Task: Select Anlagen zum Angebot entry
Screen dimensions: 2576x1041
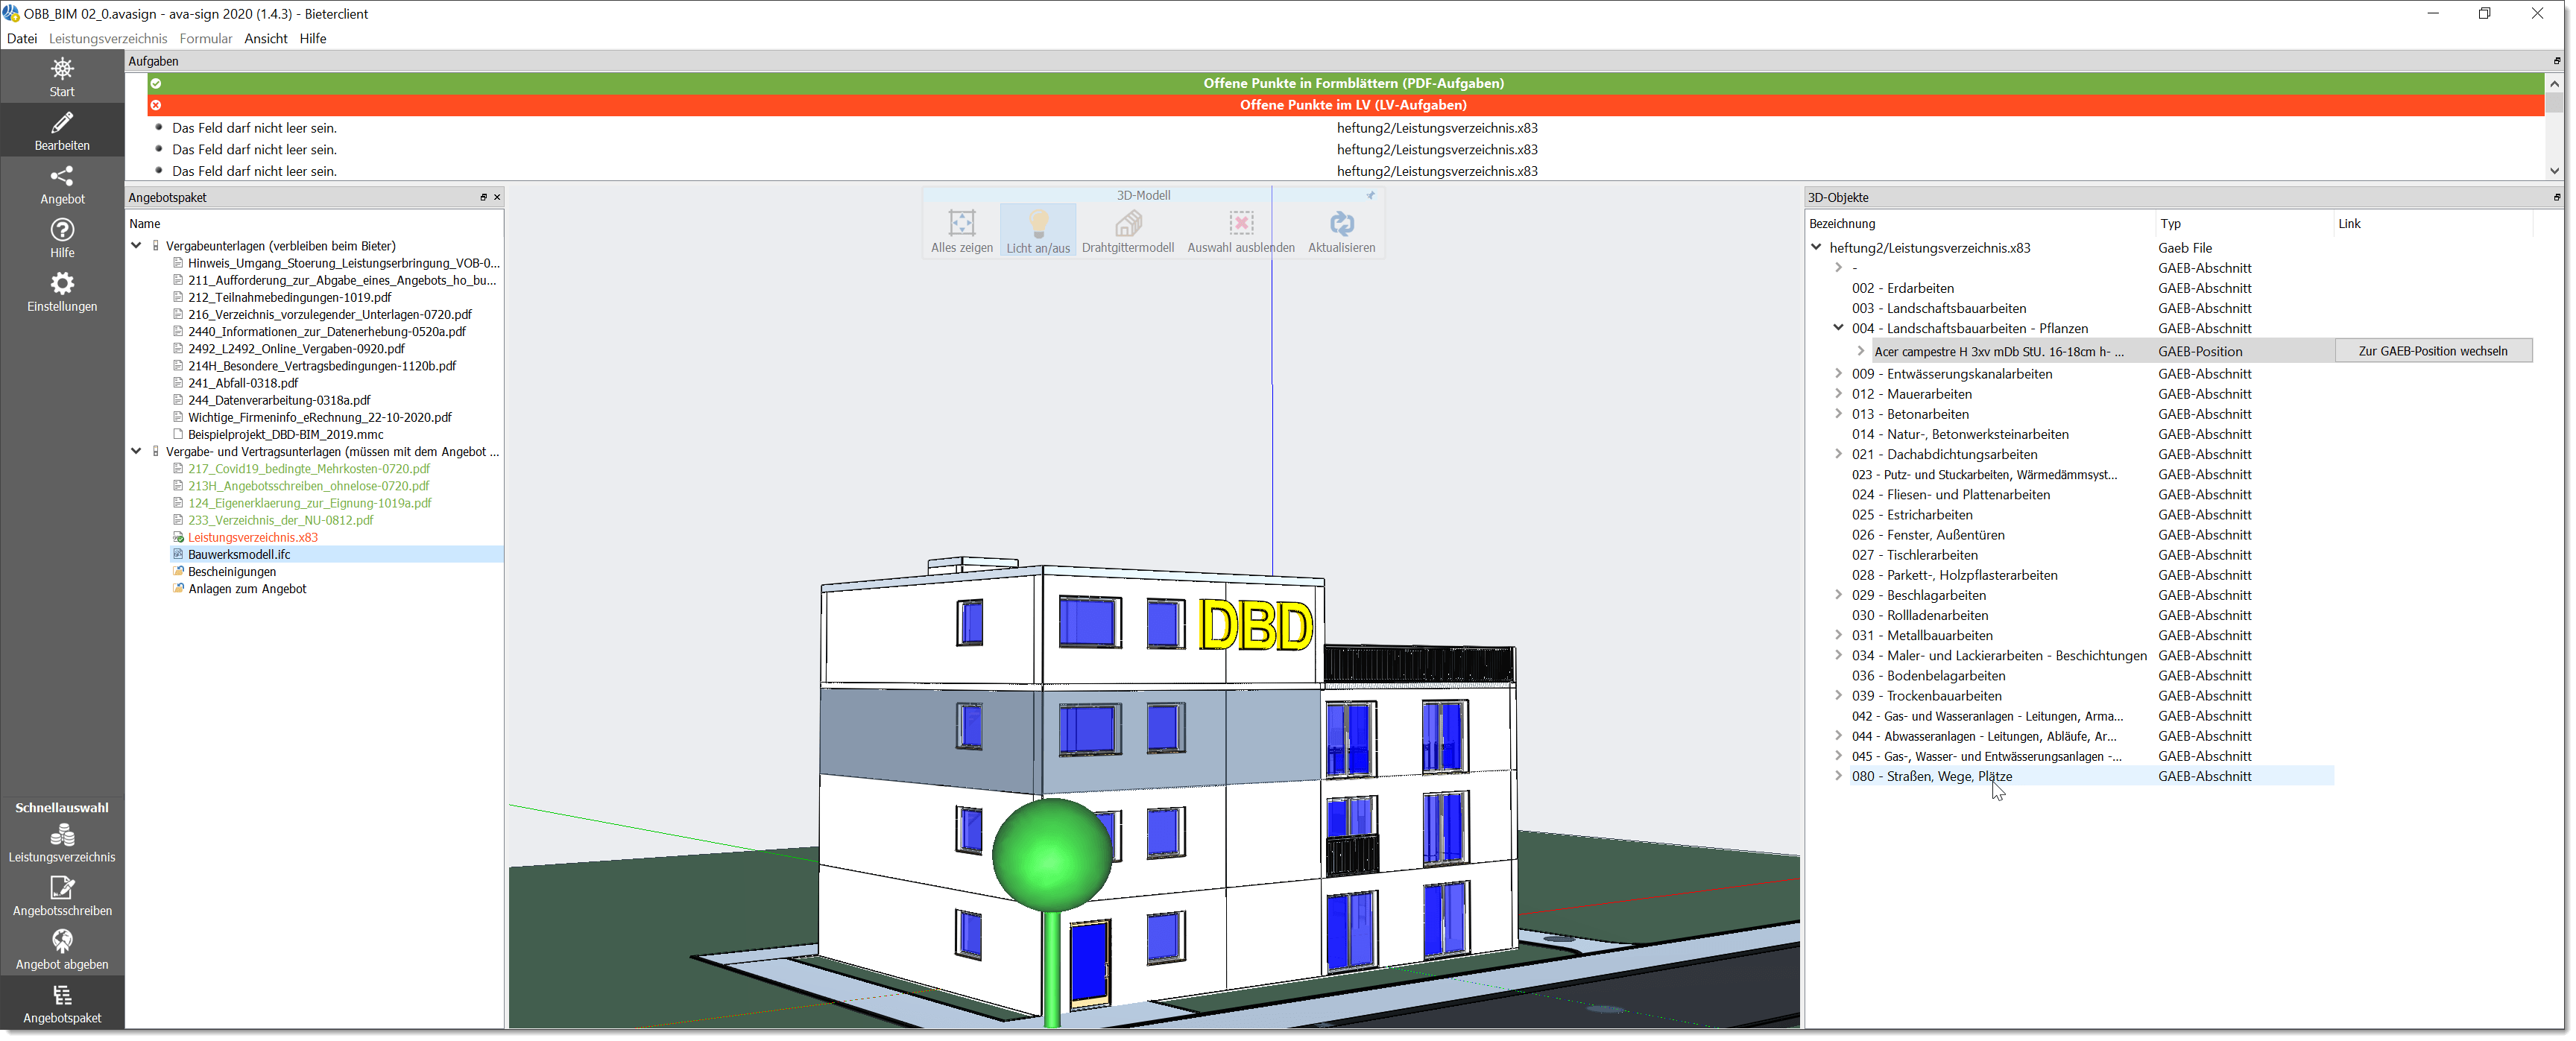Action: [x=247, y=589]
